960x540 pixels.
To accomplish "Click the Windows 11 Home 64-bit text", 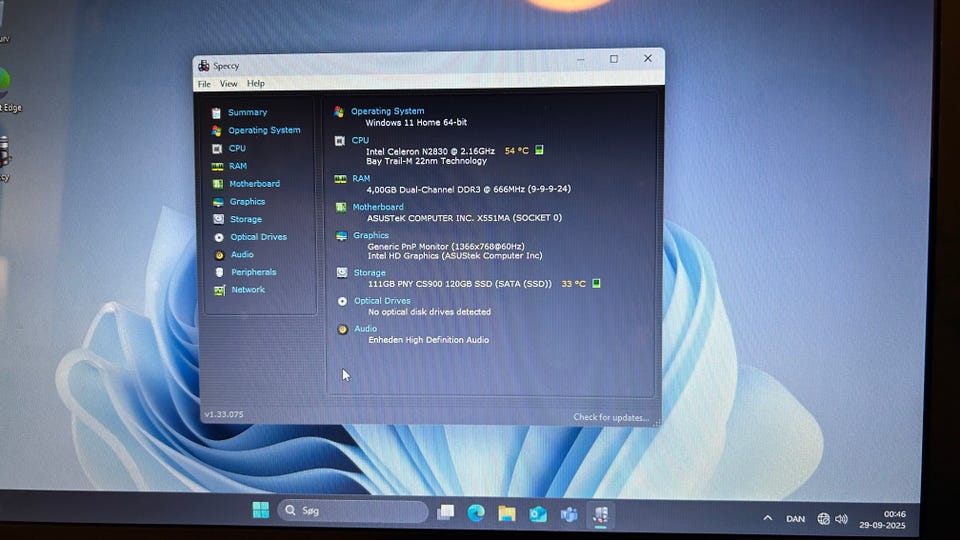I will pos(416,122).
